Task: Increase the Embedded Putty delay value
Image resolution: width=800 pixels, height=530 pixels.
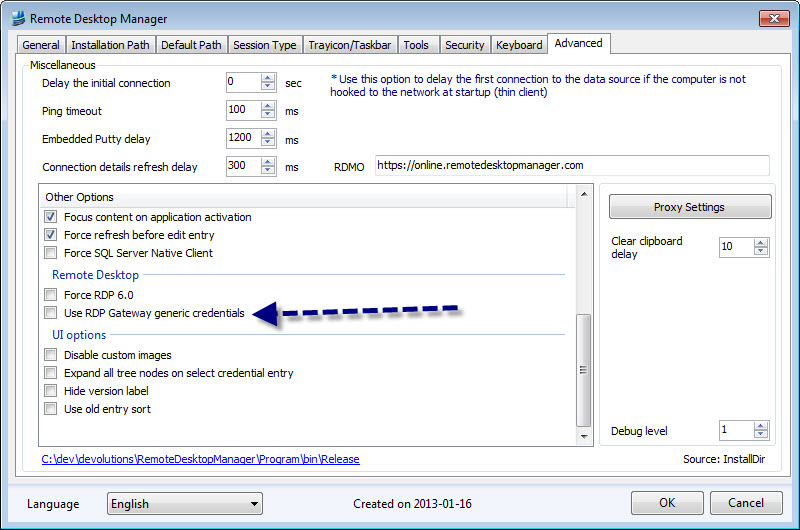Action: (268, 134)
